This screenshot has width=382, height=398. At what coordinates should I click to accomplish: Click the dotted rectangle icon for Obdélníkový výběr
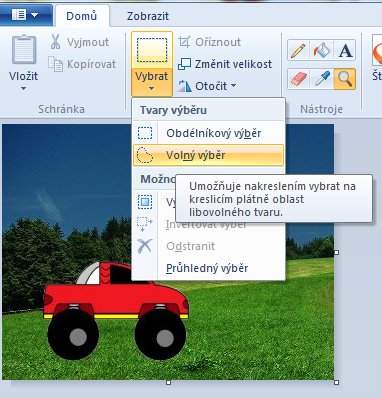(x=145, y=133)
